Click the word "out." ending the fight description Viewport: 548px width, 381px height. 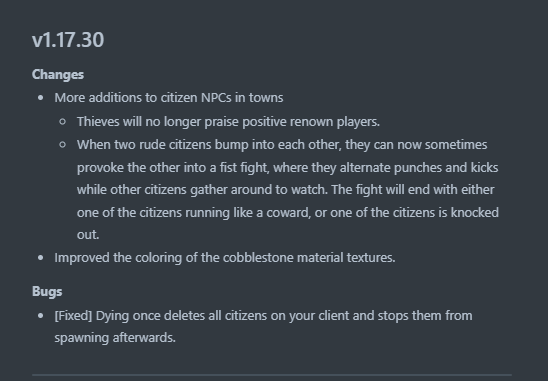(x=88, y=235)
